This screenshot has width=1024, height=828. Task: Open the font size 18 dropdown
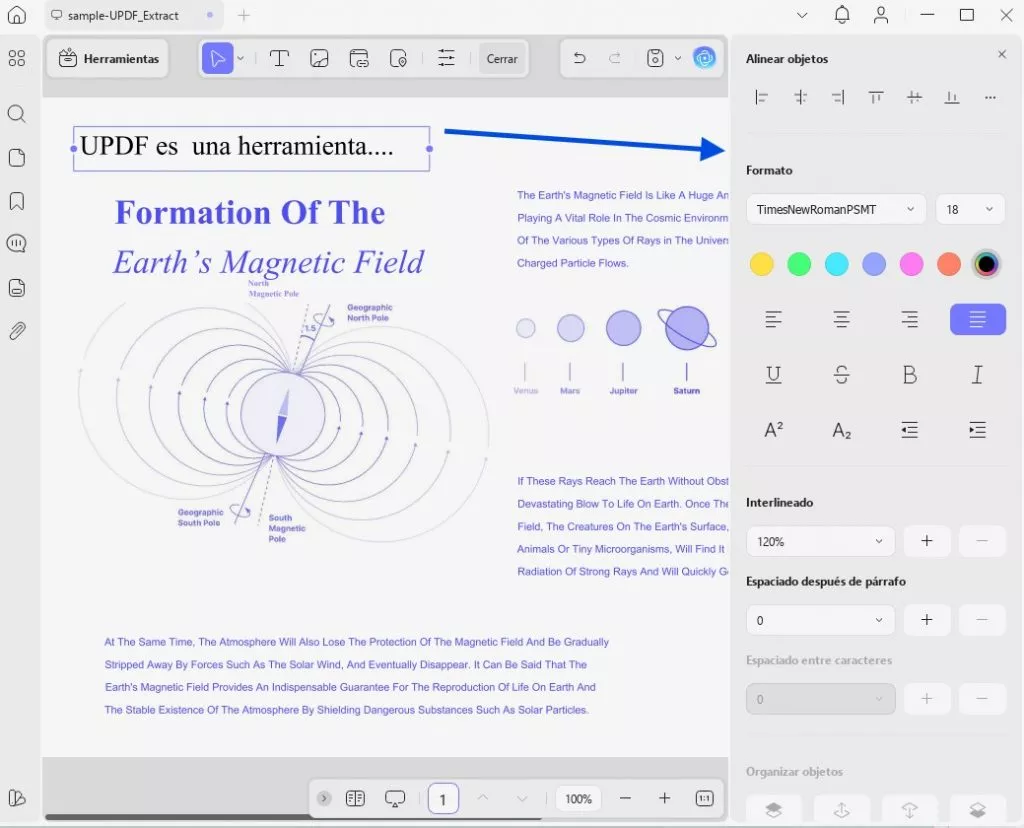pyautogui.click(x=970, y=210)
